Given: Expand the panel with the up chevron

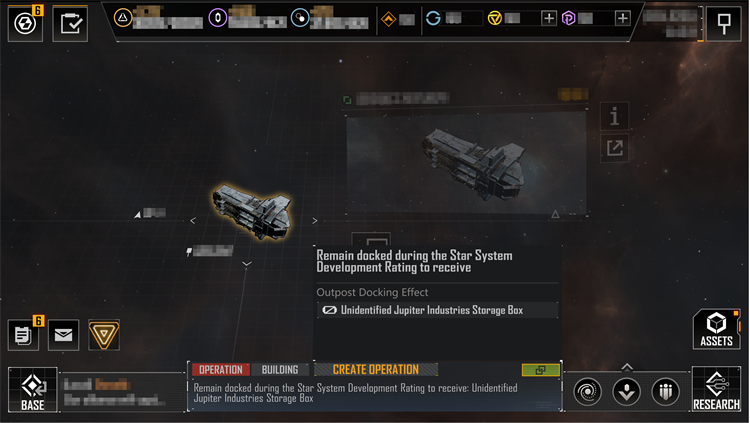Looking at the screenshot, I should [627, 367].
